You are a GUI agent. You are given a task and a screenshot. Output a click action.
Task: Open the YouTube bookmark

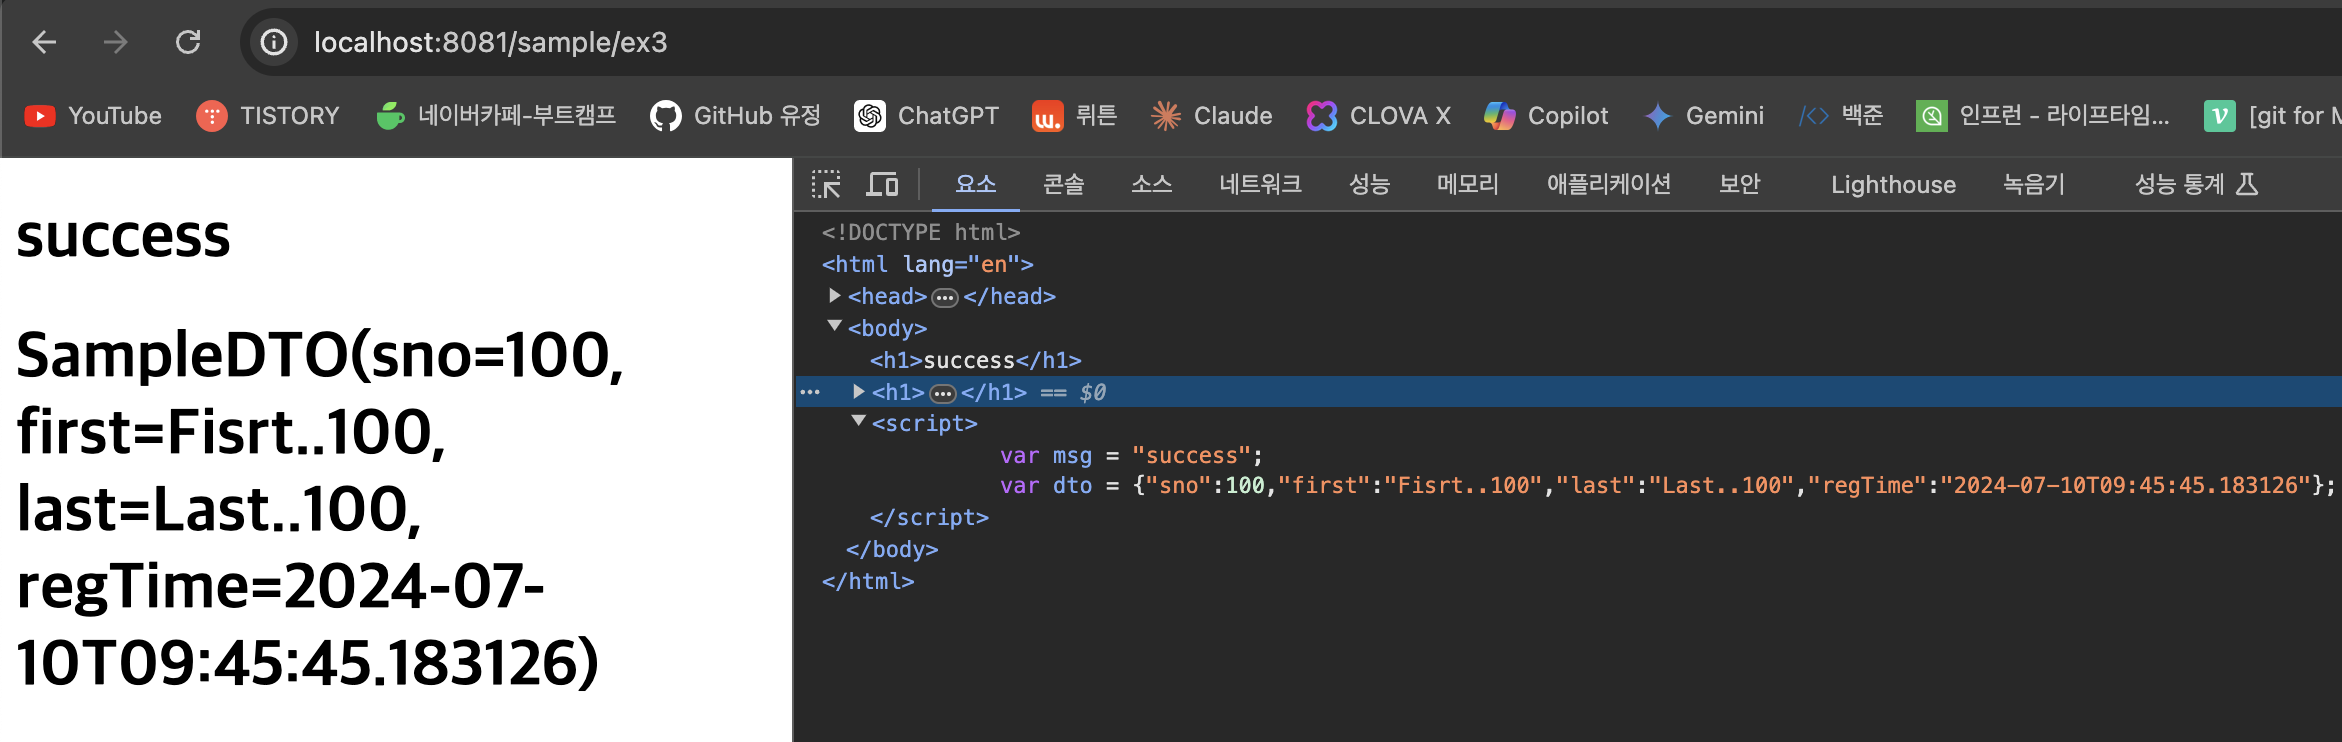93,116
